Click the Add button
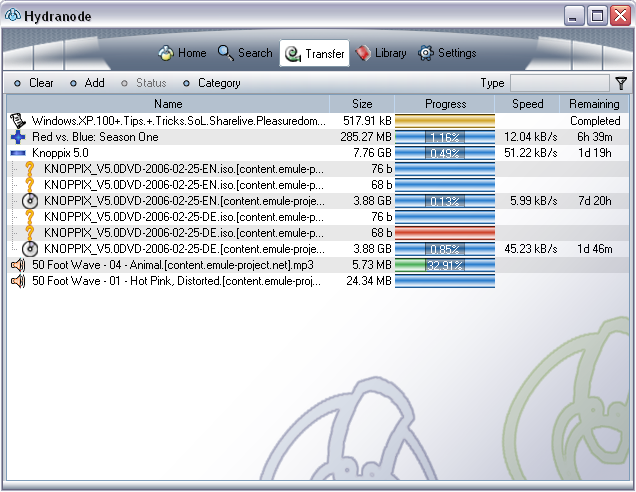The width and height of the screenshot is (636, 492). pos(87,83)
